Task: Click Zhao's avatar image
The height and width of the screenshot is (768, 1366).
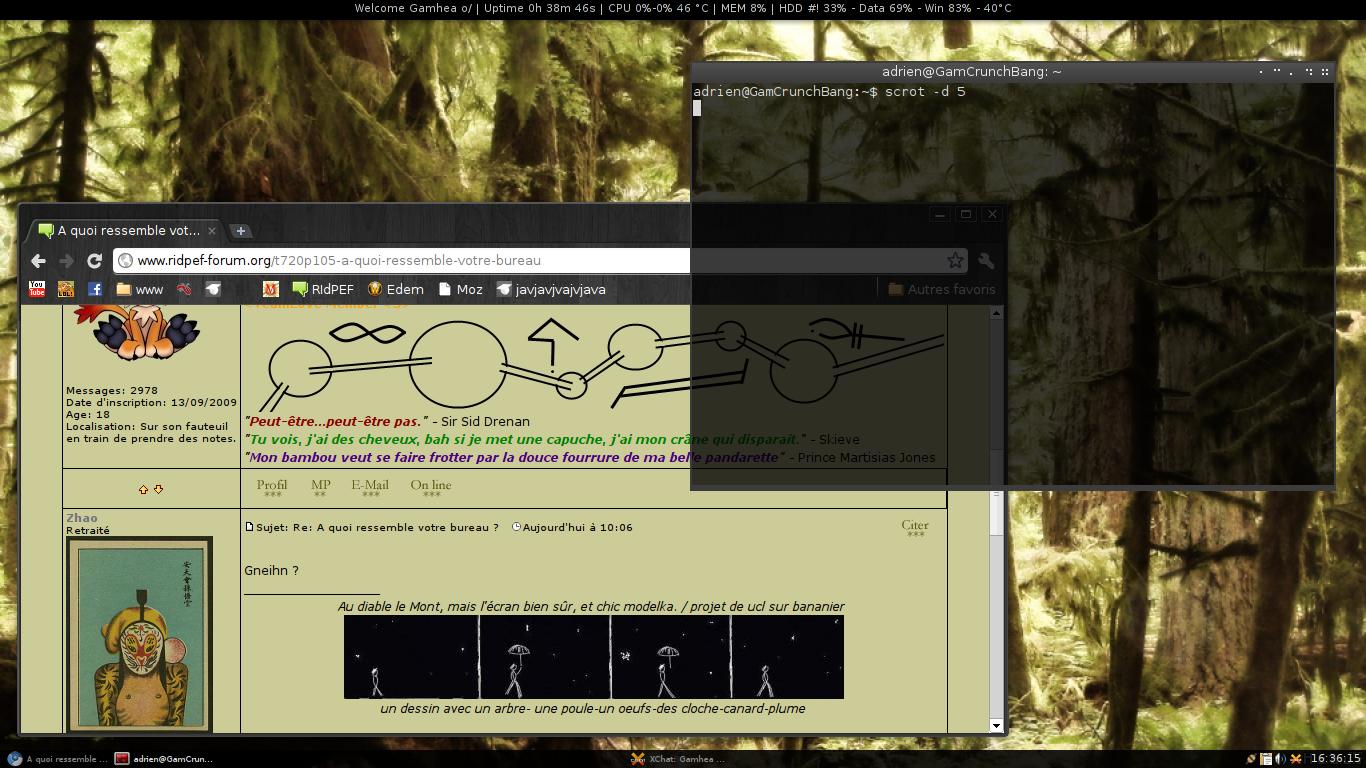Action: 139,635
